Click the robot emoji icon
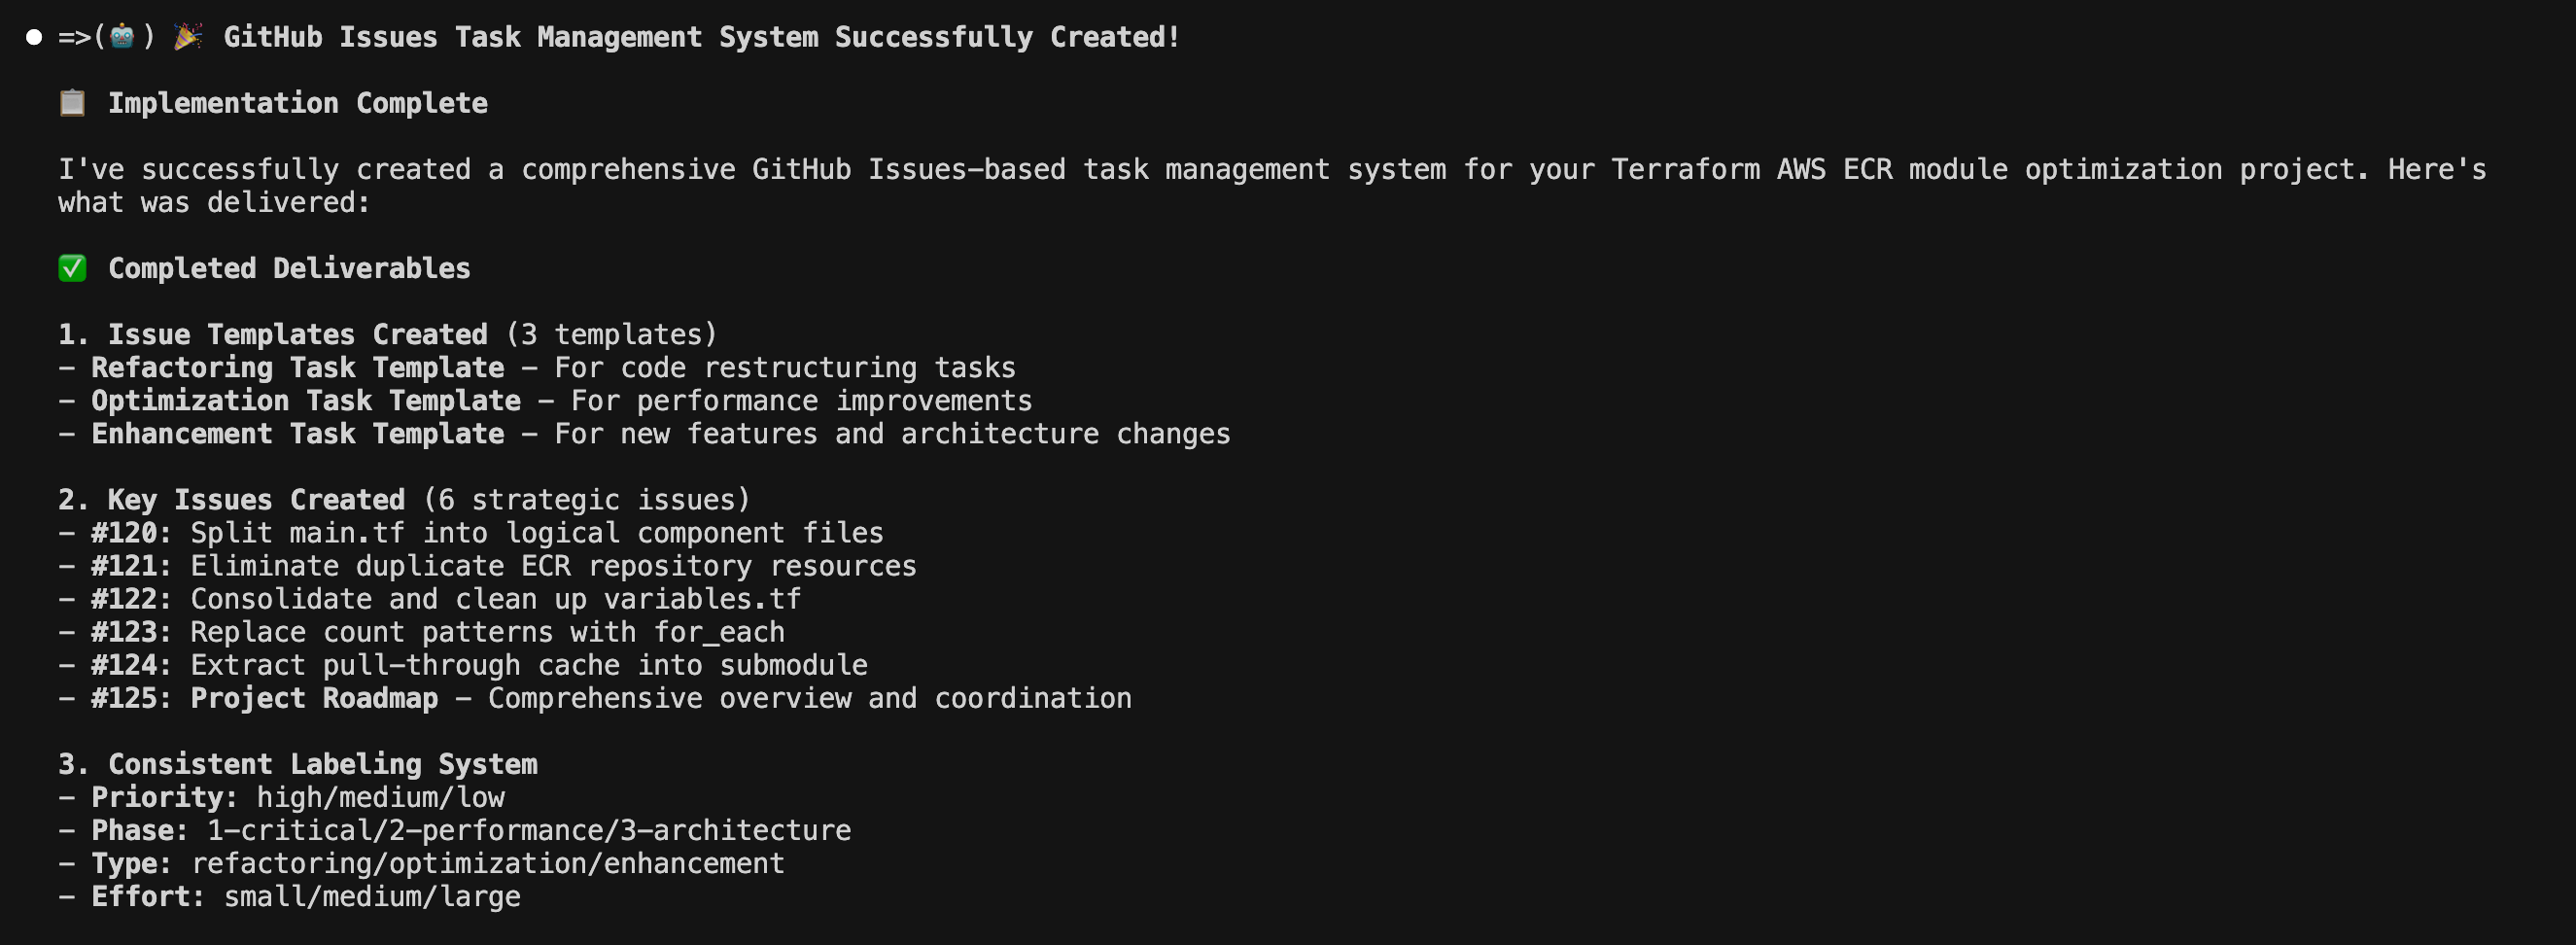Viewport: 2576px width, 945px height. pos(122,37)
